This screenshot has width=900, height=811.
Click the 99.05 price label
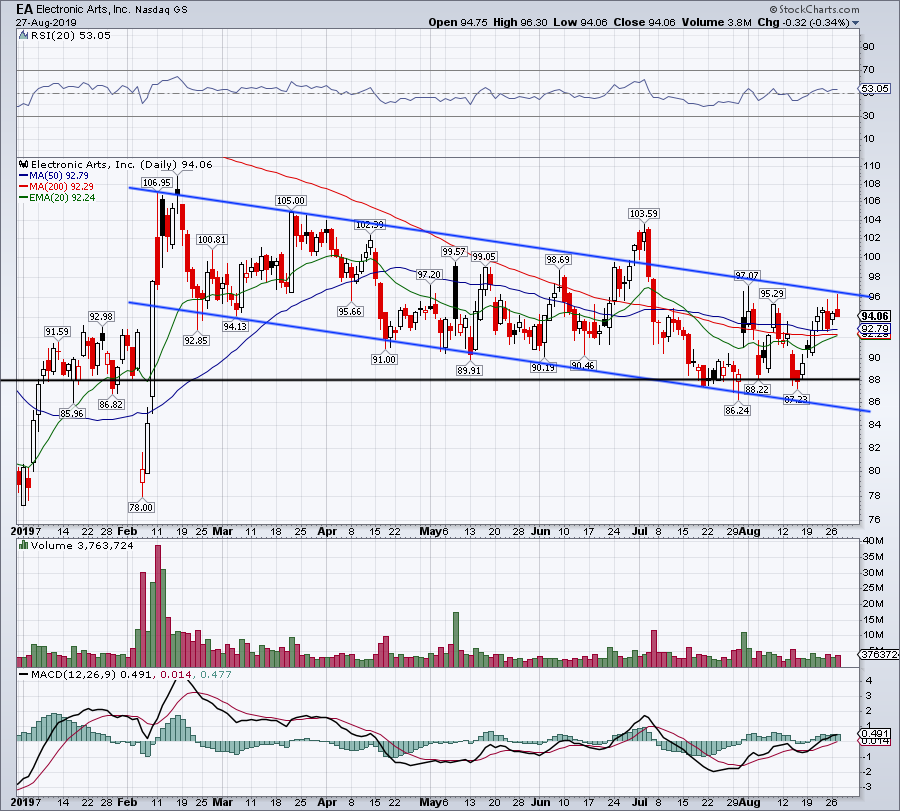(484, 257)
